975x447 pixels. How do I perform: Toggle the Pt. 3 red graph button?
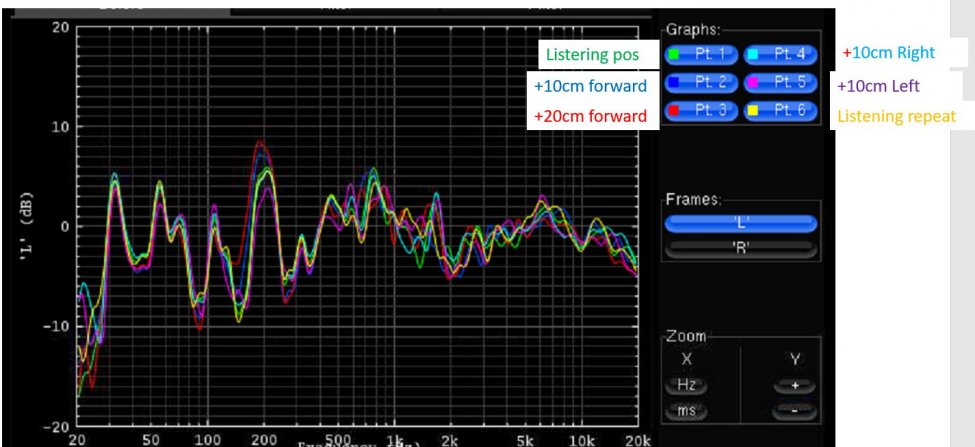pos(701,110)
